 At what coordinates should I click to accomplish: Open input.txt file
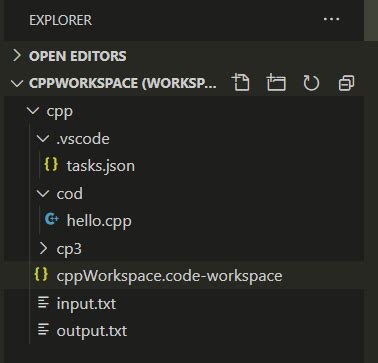[86, 304]
